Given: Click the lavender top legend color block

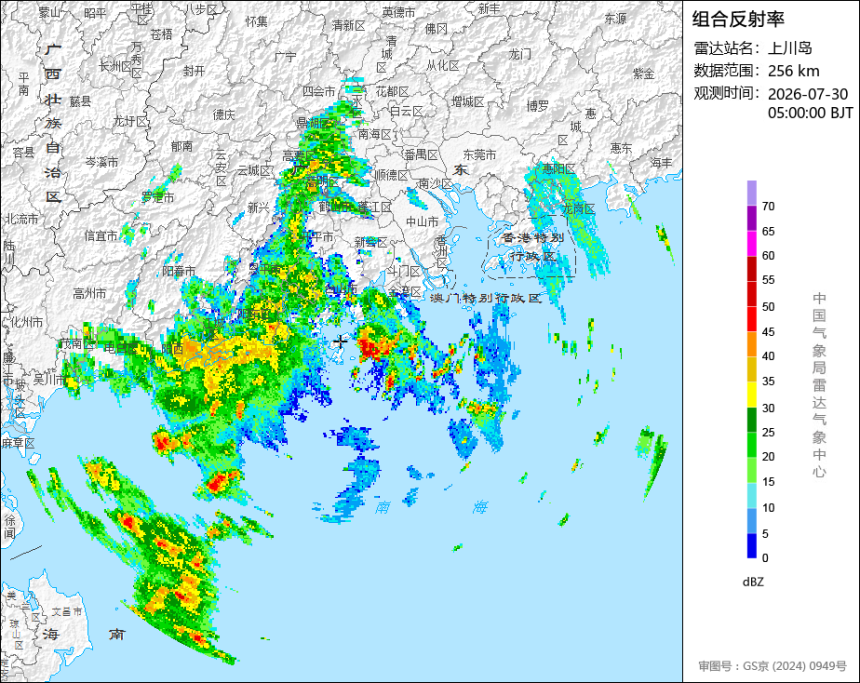Looking at the screenshot, I should click(751, 193).
